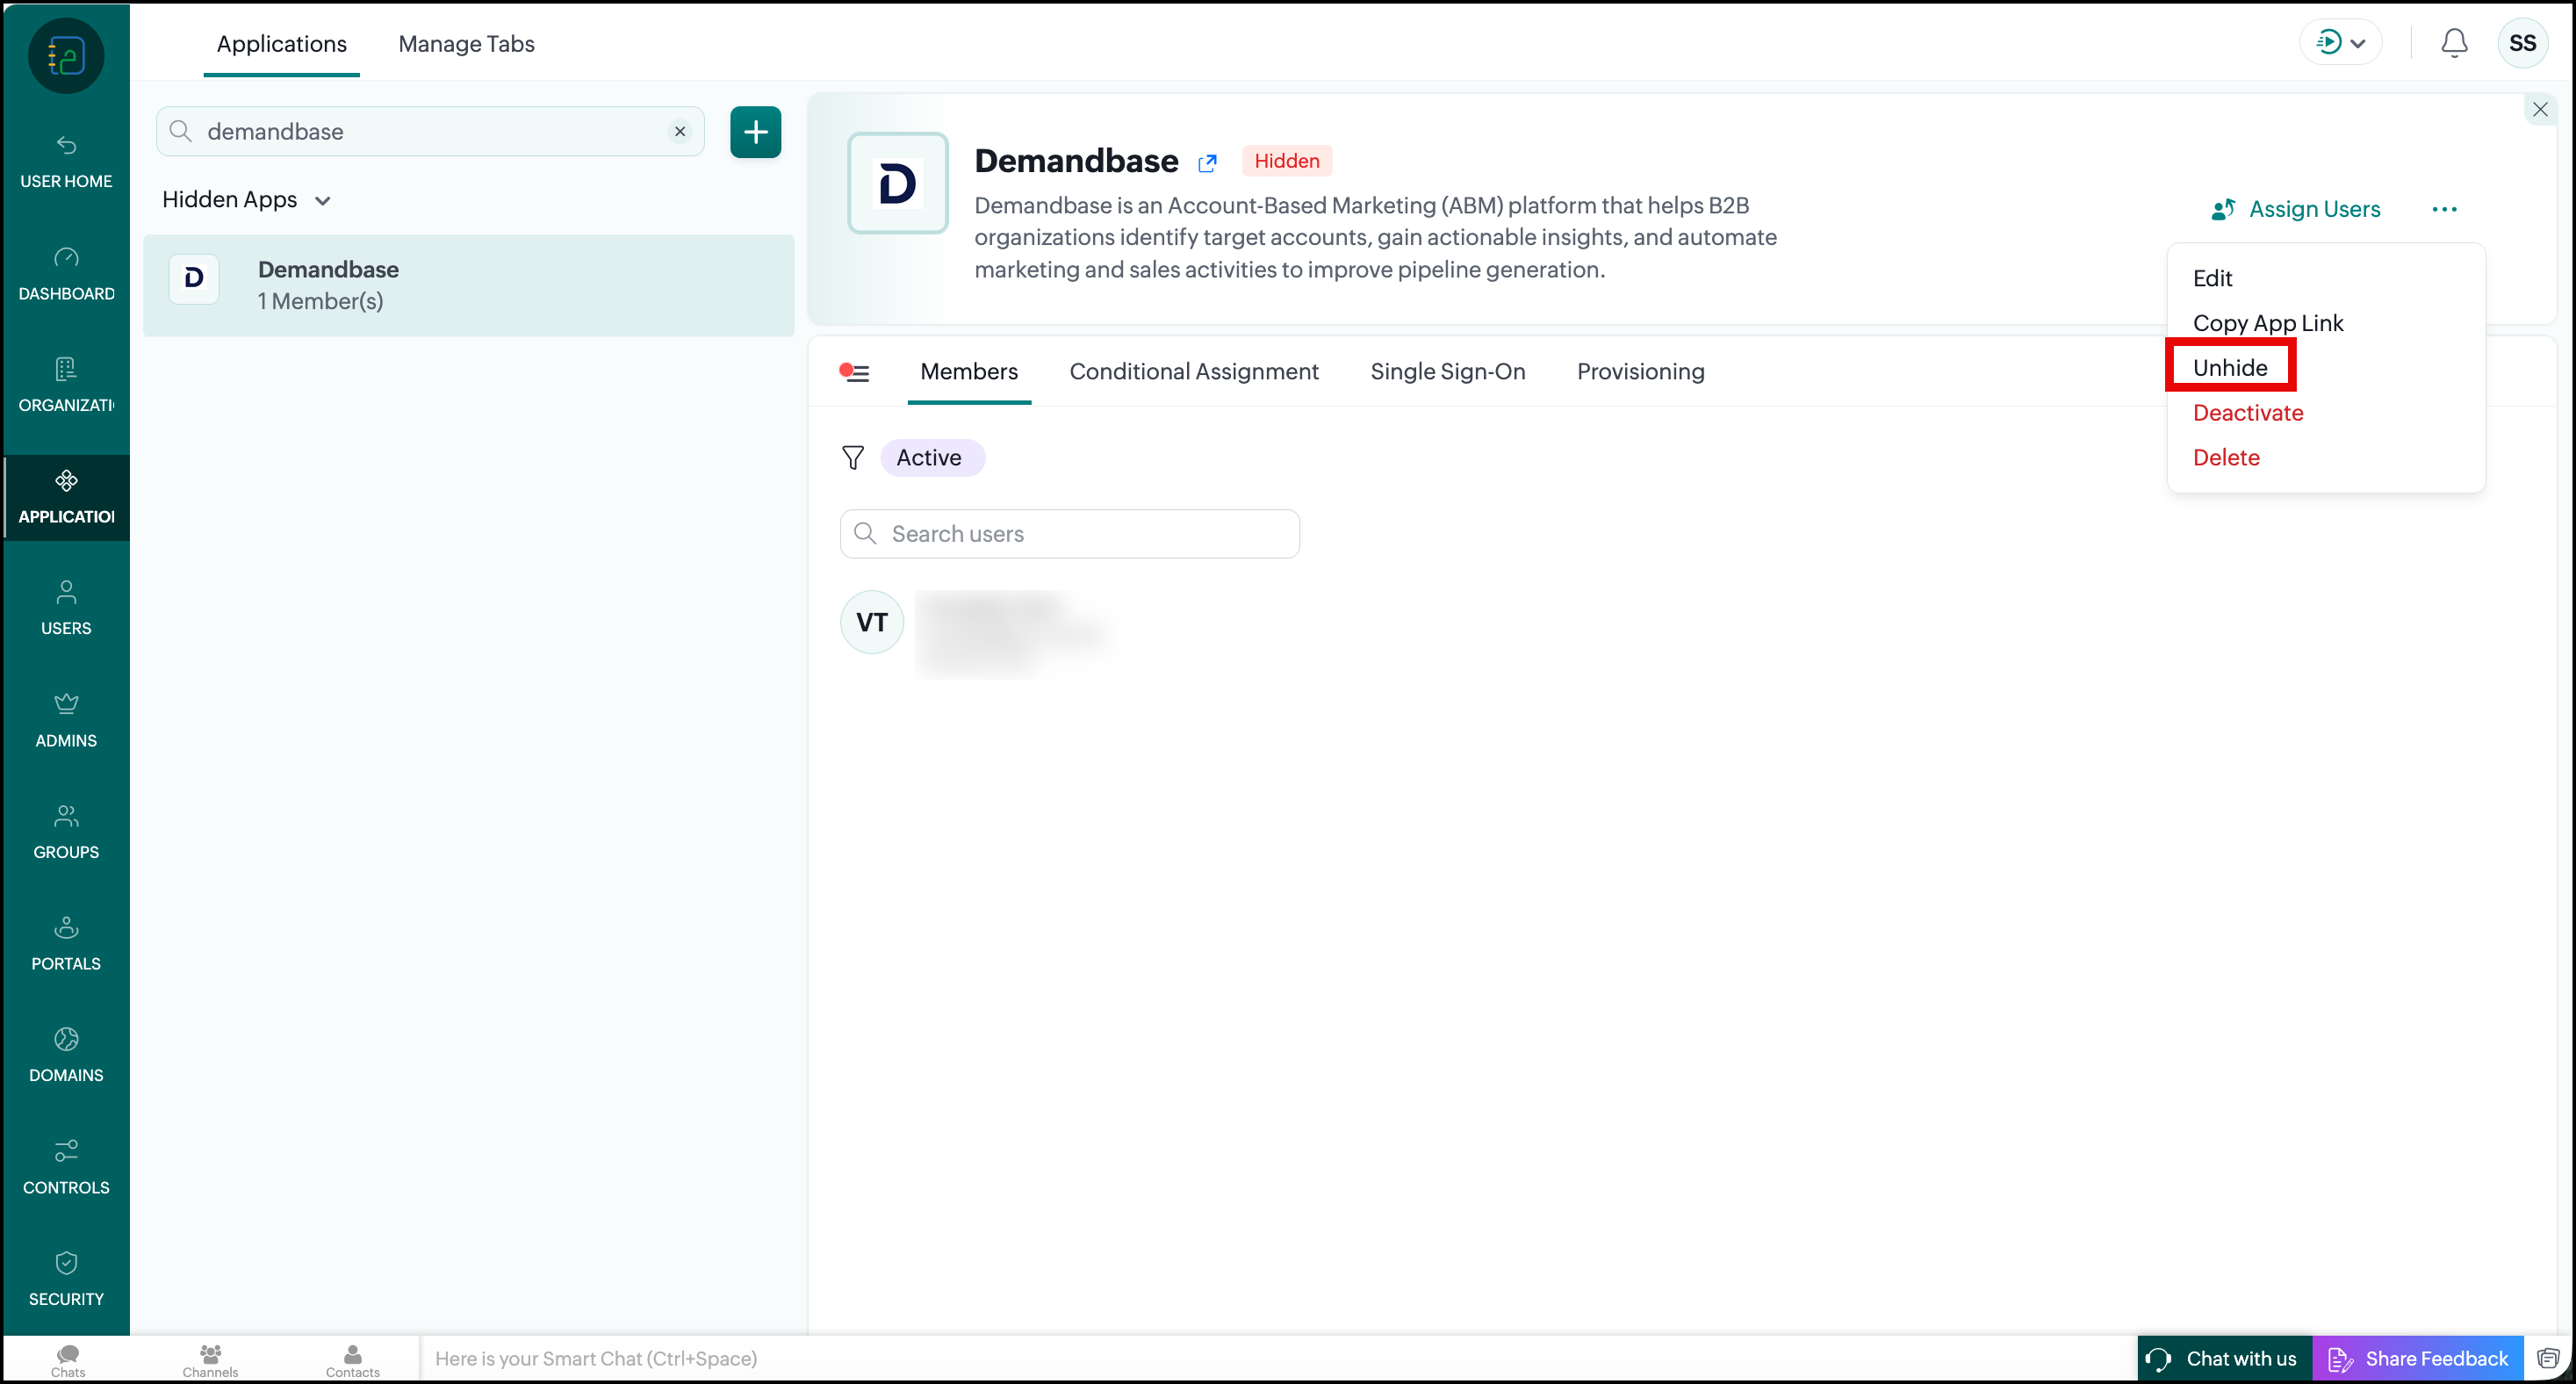Open Demandbase external link icon
The height and width of the screenshot is (1384, 2576).
[1207, 163]
